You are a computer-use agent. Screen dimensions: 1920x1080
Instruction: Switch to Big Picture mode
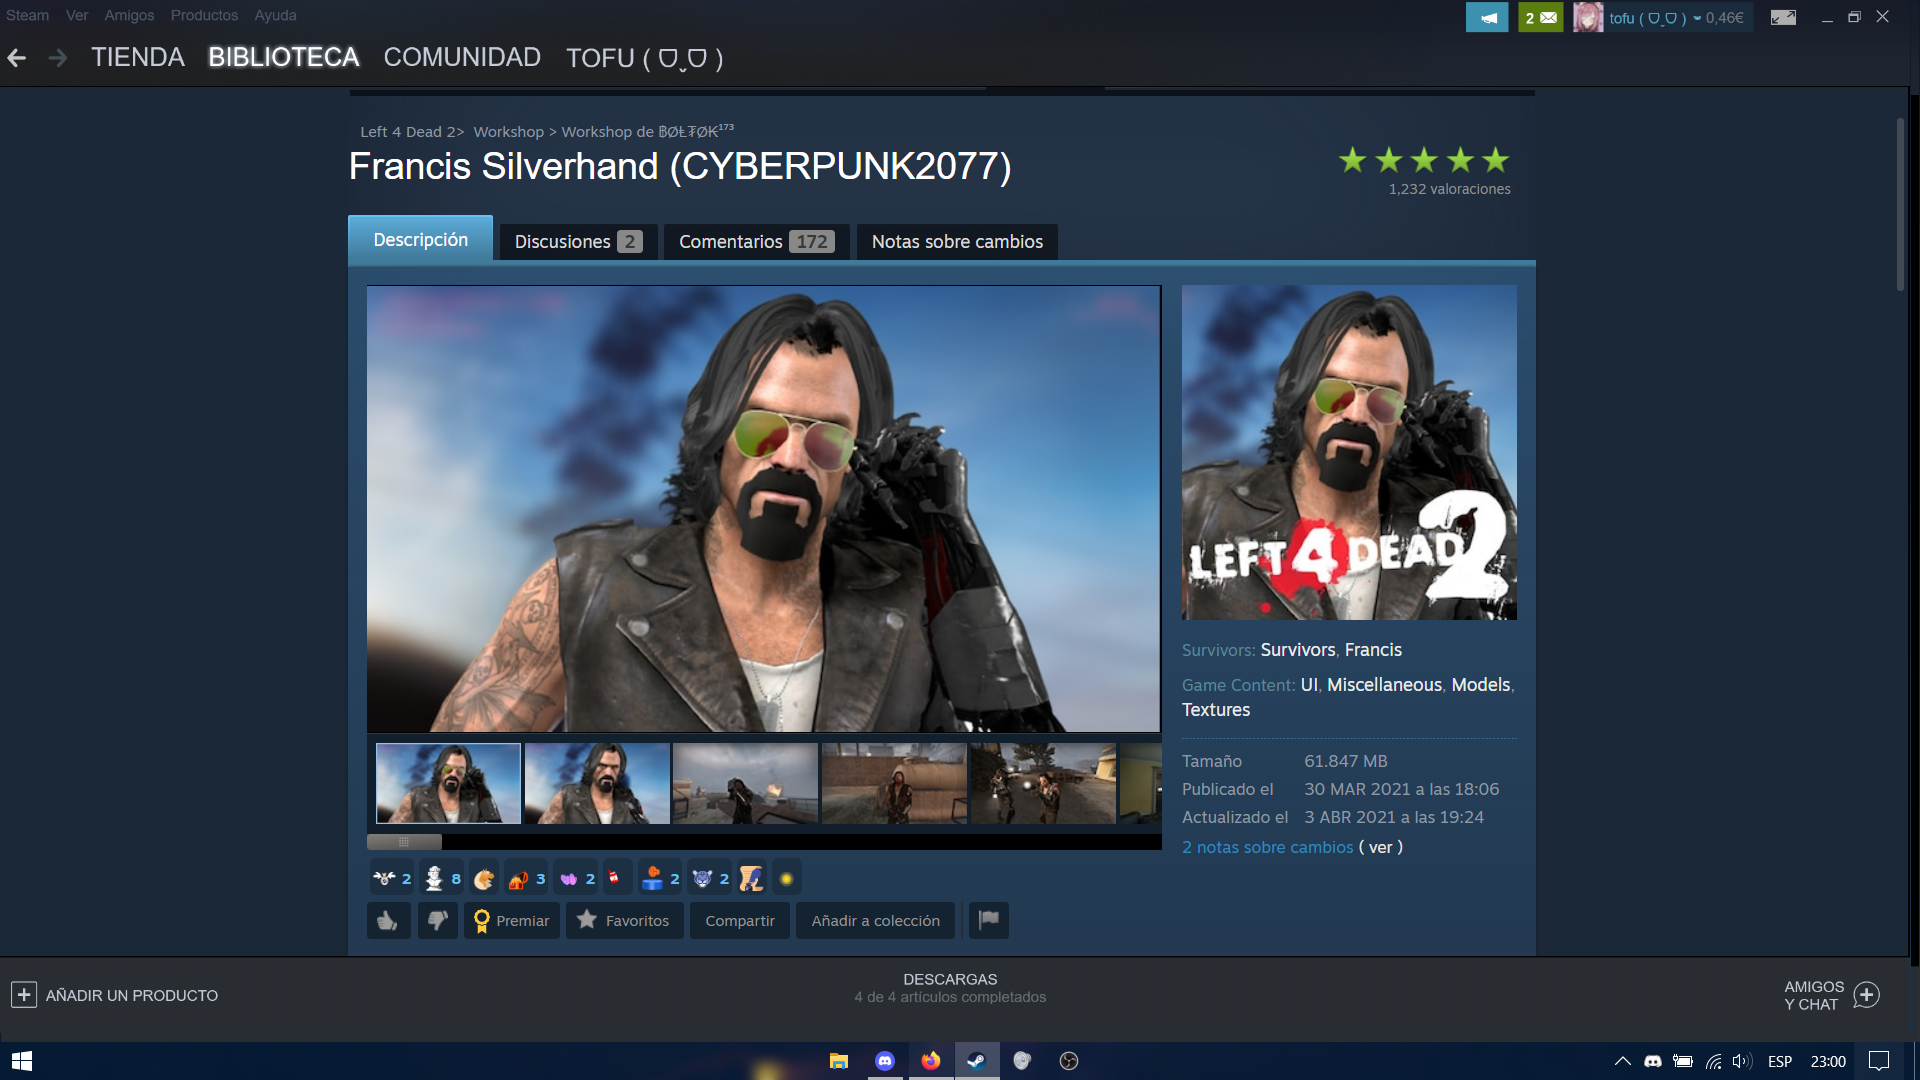coord(1783,17)
